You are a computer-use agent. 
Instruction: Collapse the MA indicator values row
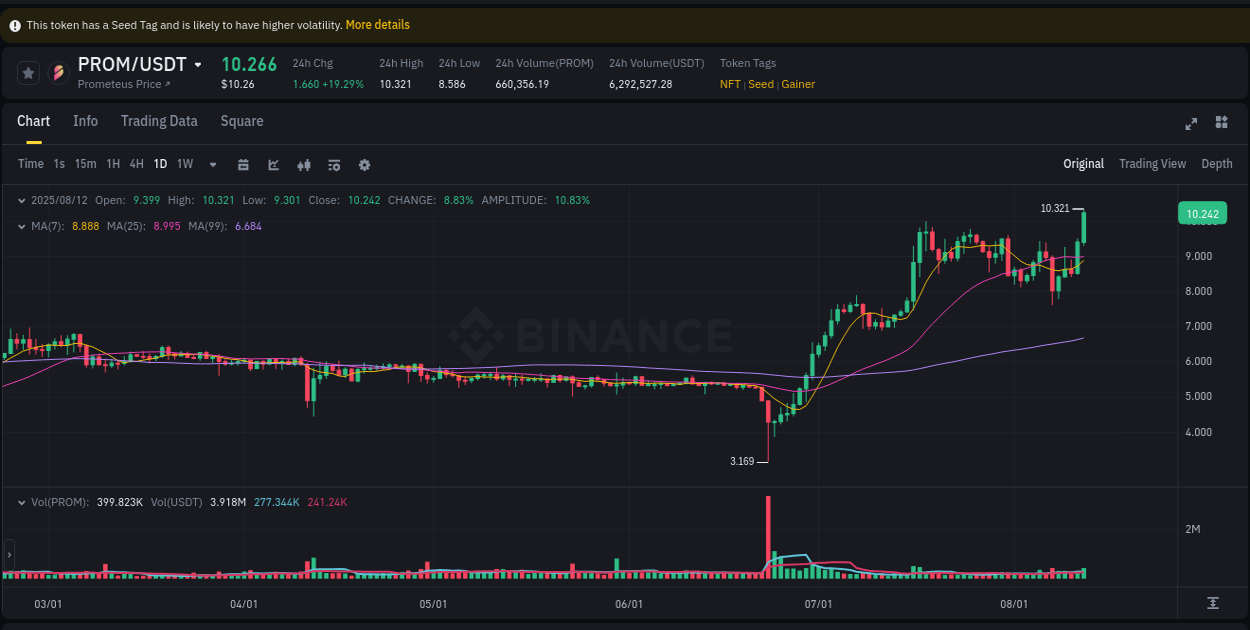[24, 226]
